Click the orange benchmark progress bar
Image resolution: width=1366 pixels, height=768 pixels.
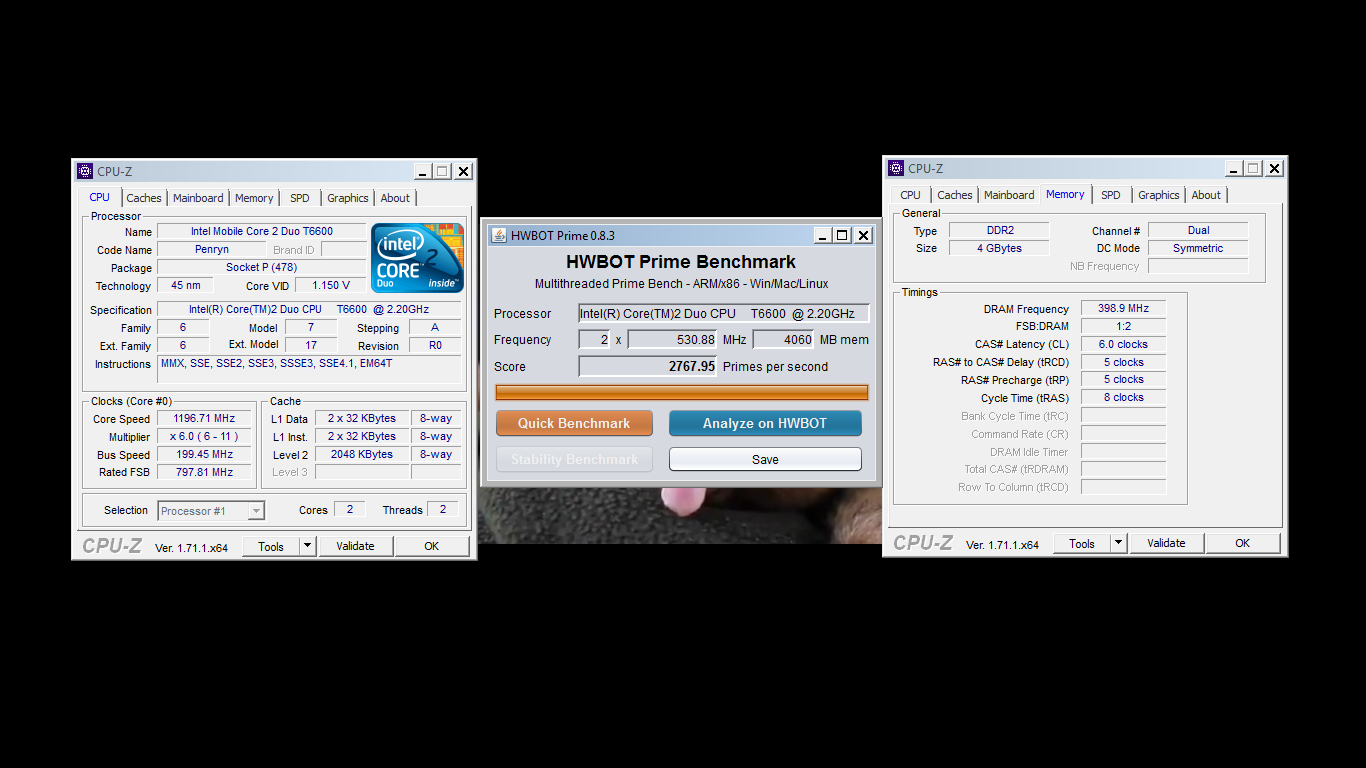[x=682, y=392]
